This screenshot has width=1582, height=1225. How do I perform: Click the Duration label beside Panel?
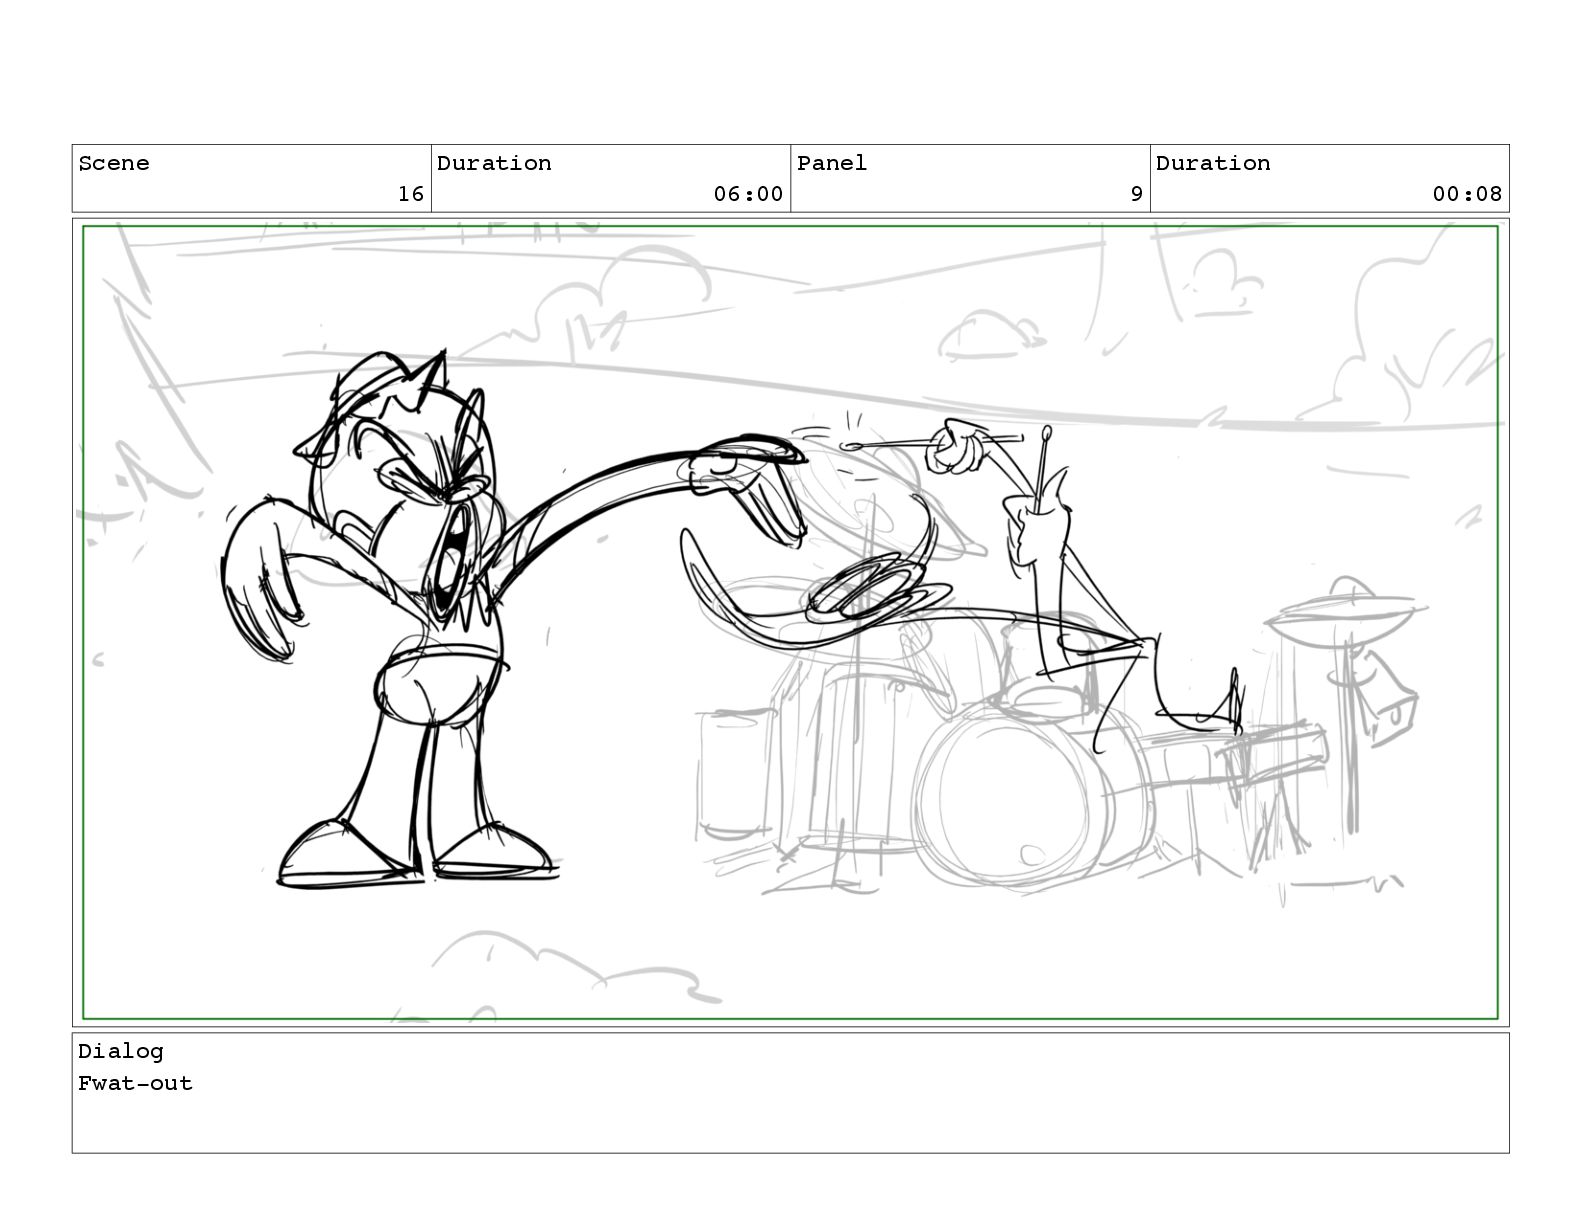point(1213,163)
